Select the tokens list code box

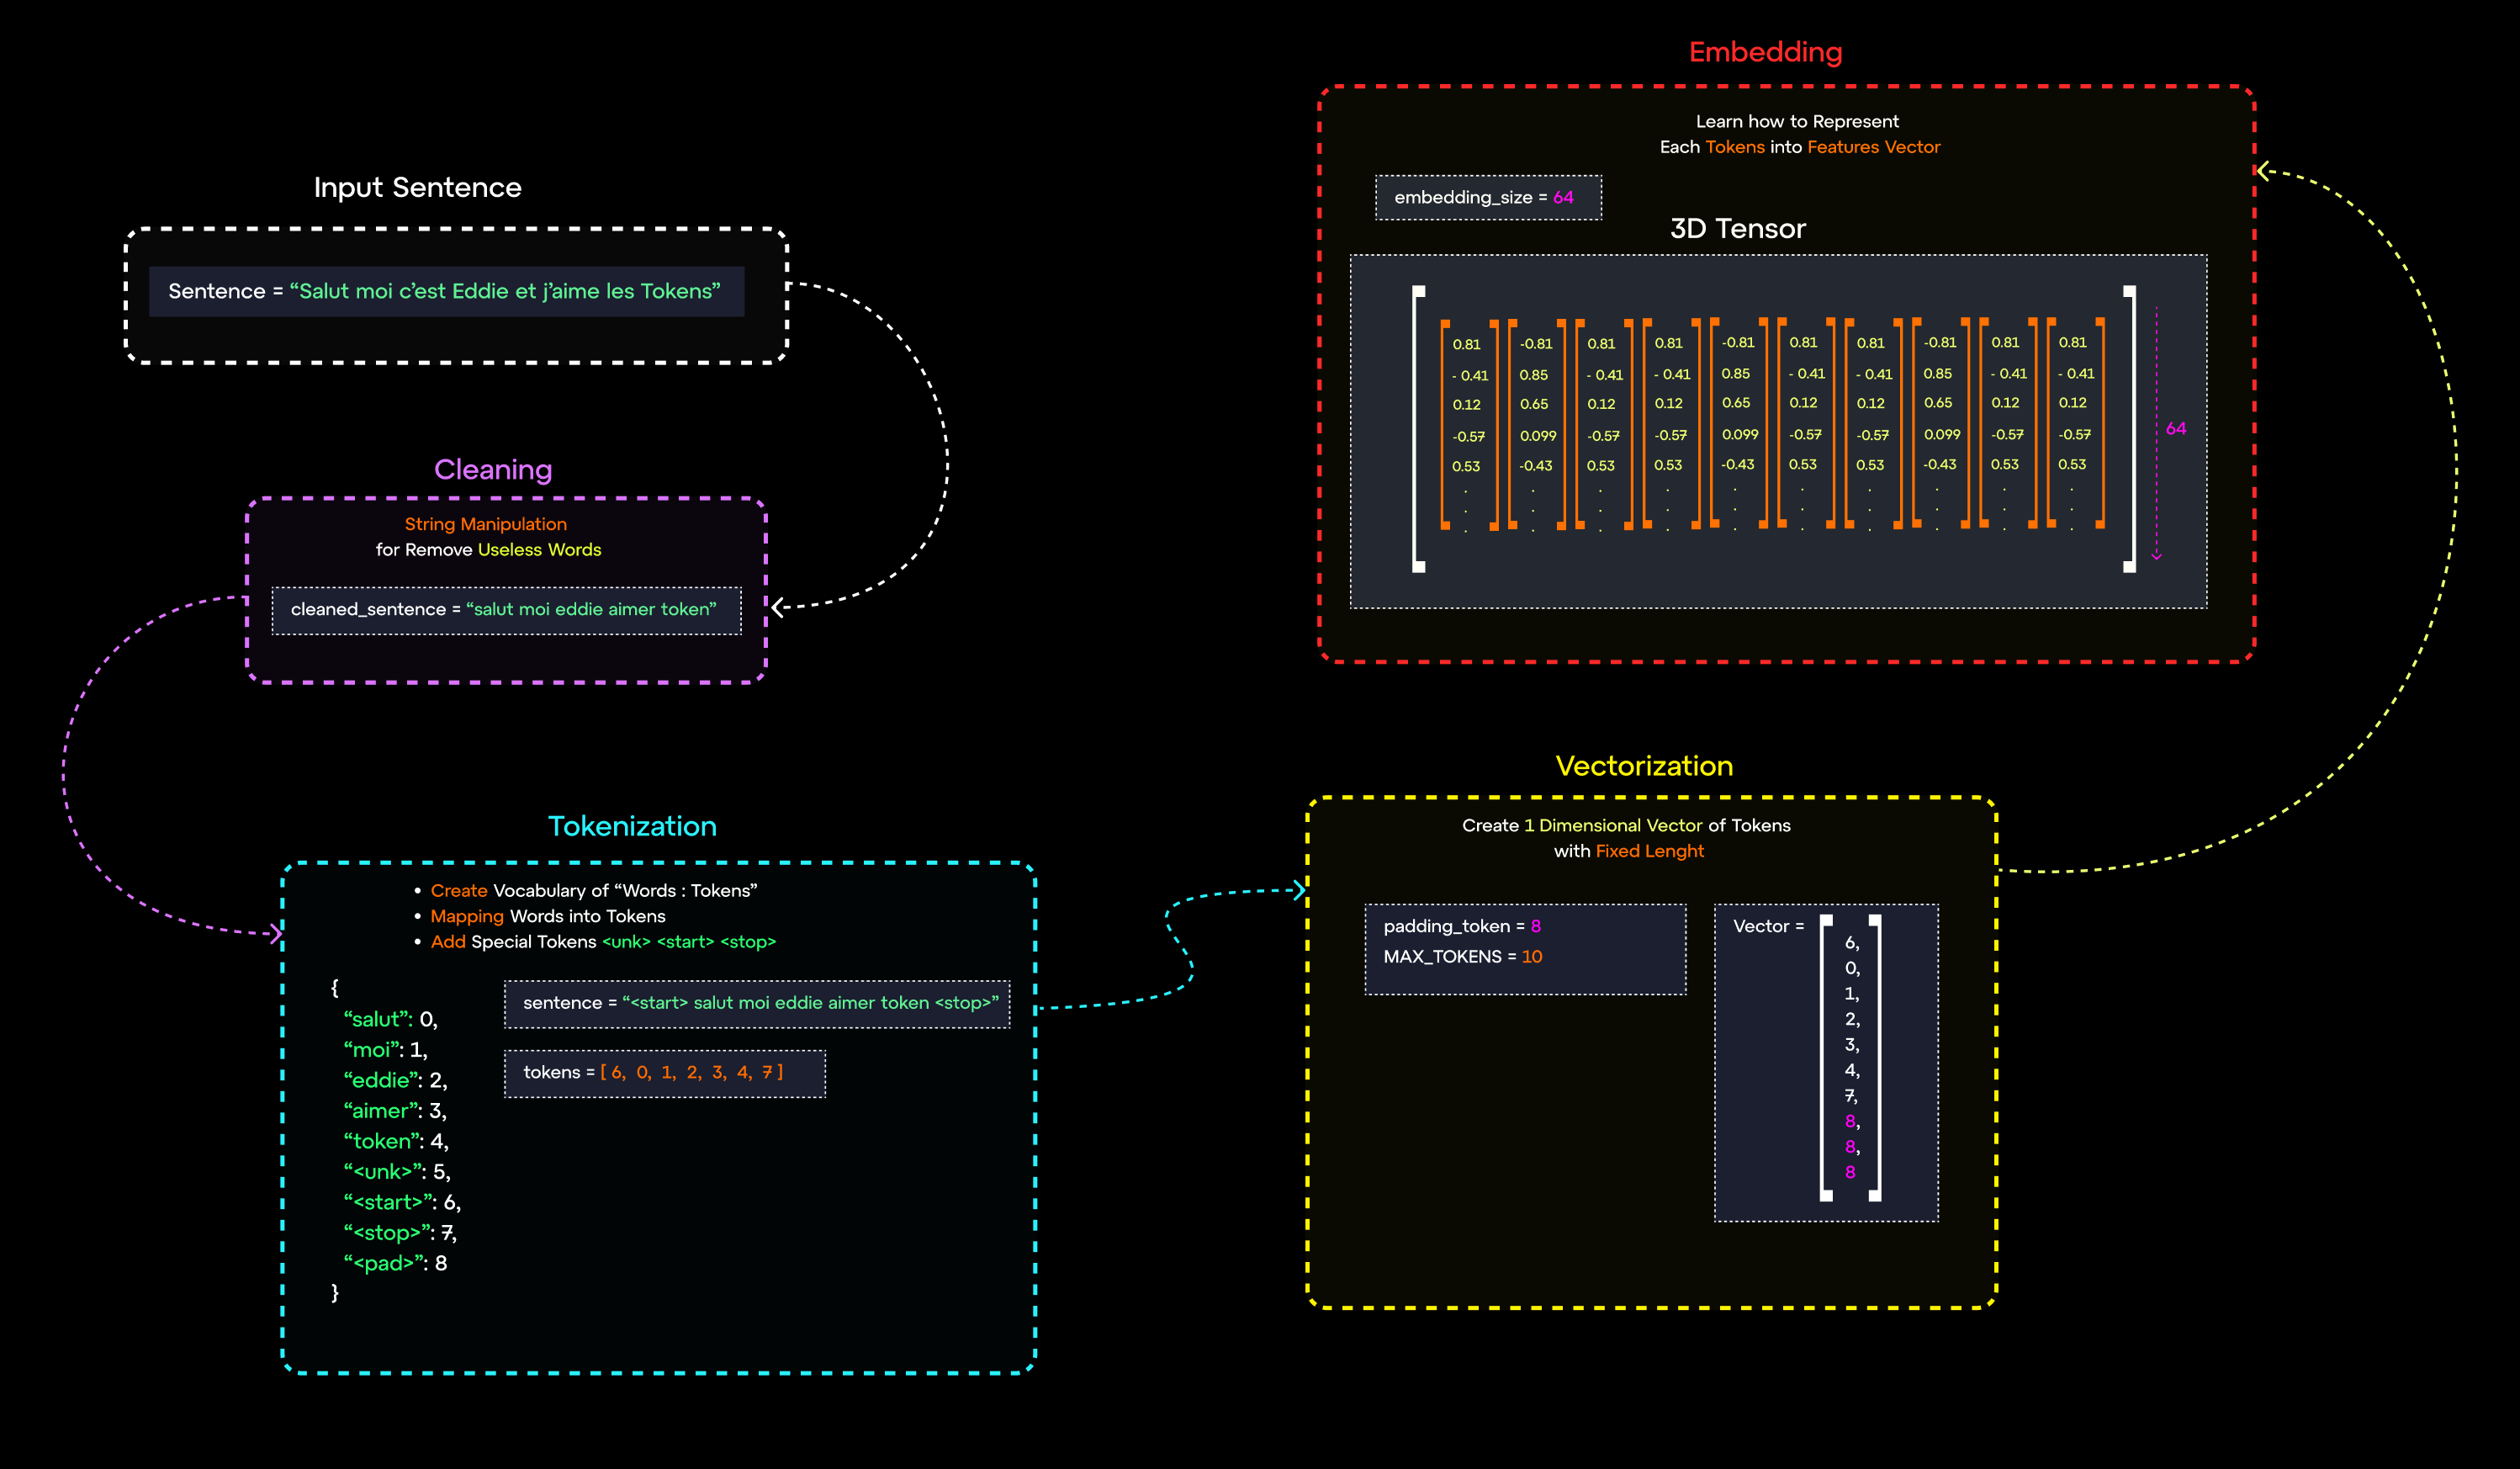(x=664, y=1073)
